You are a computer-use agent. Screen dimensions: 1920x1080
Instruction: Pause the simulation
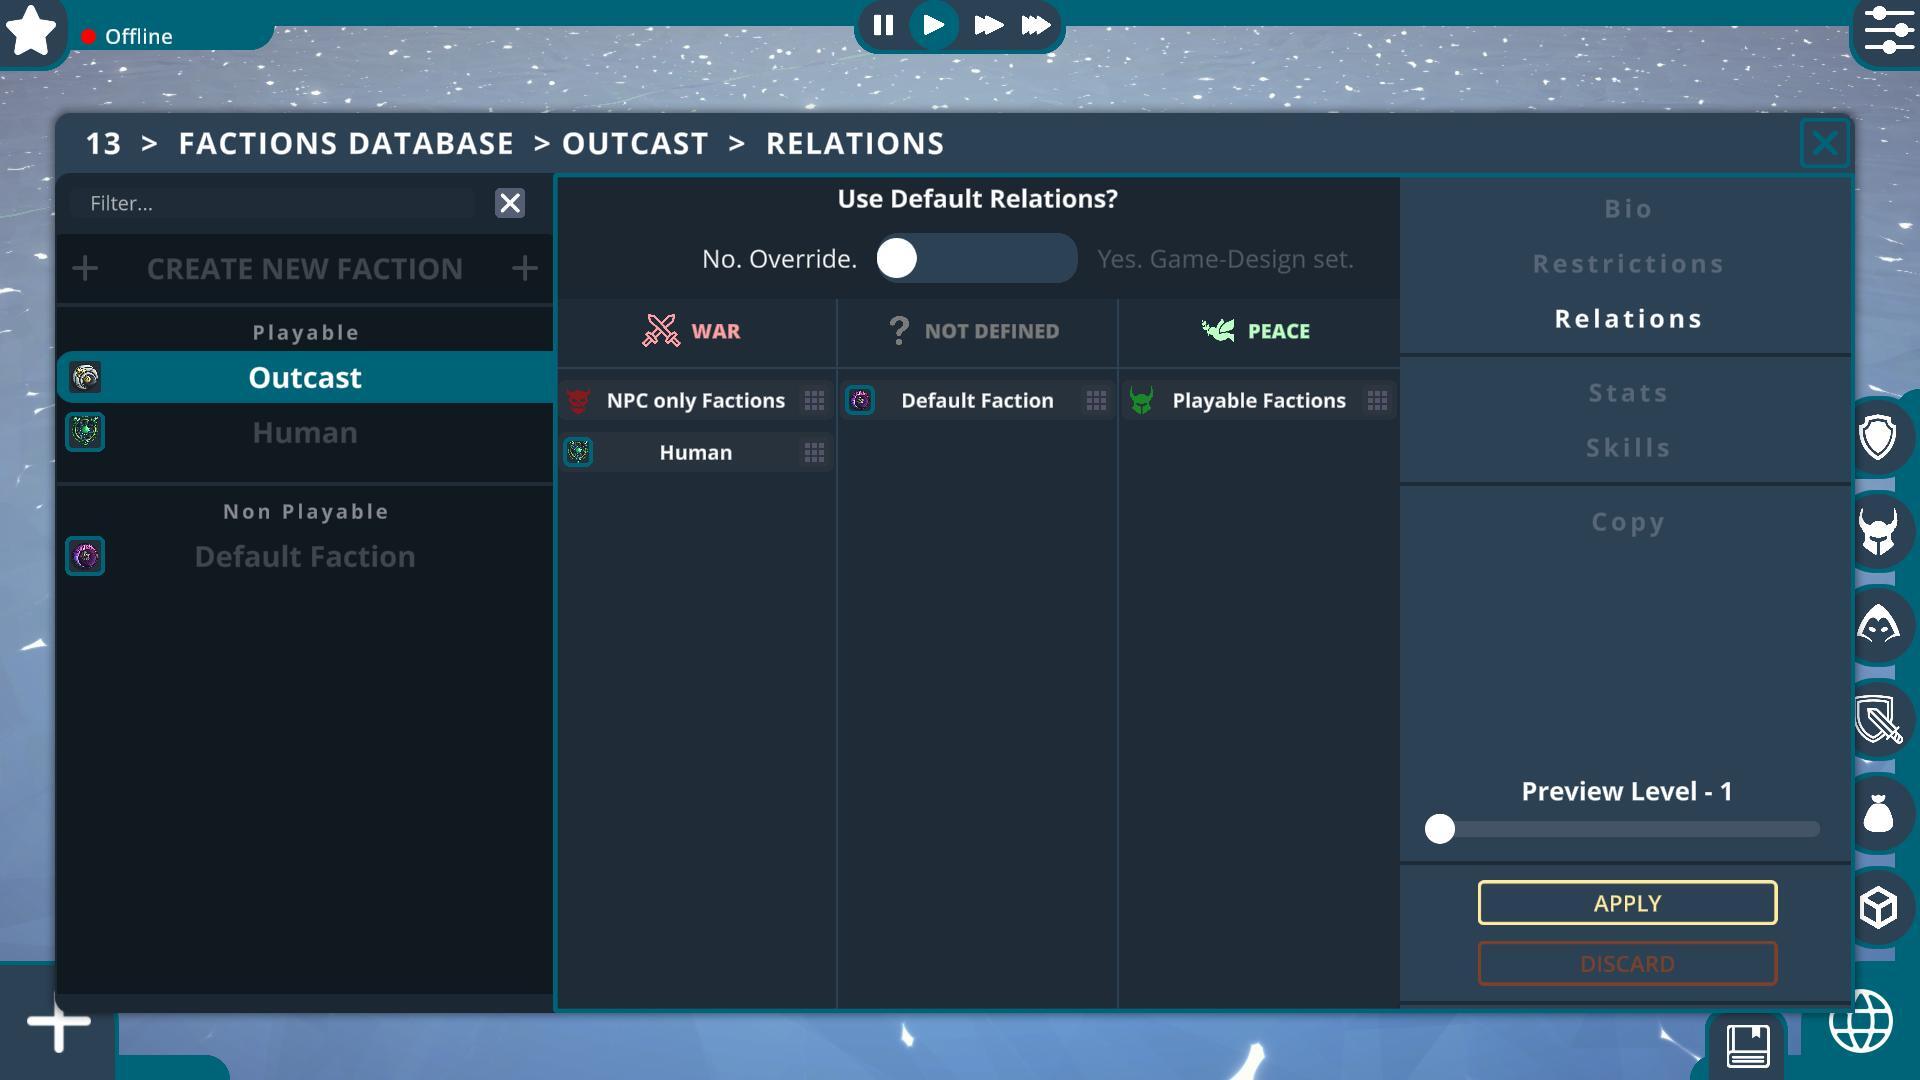point(883,25)
